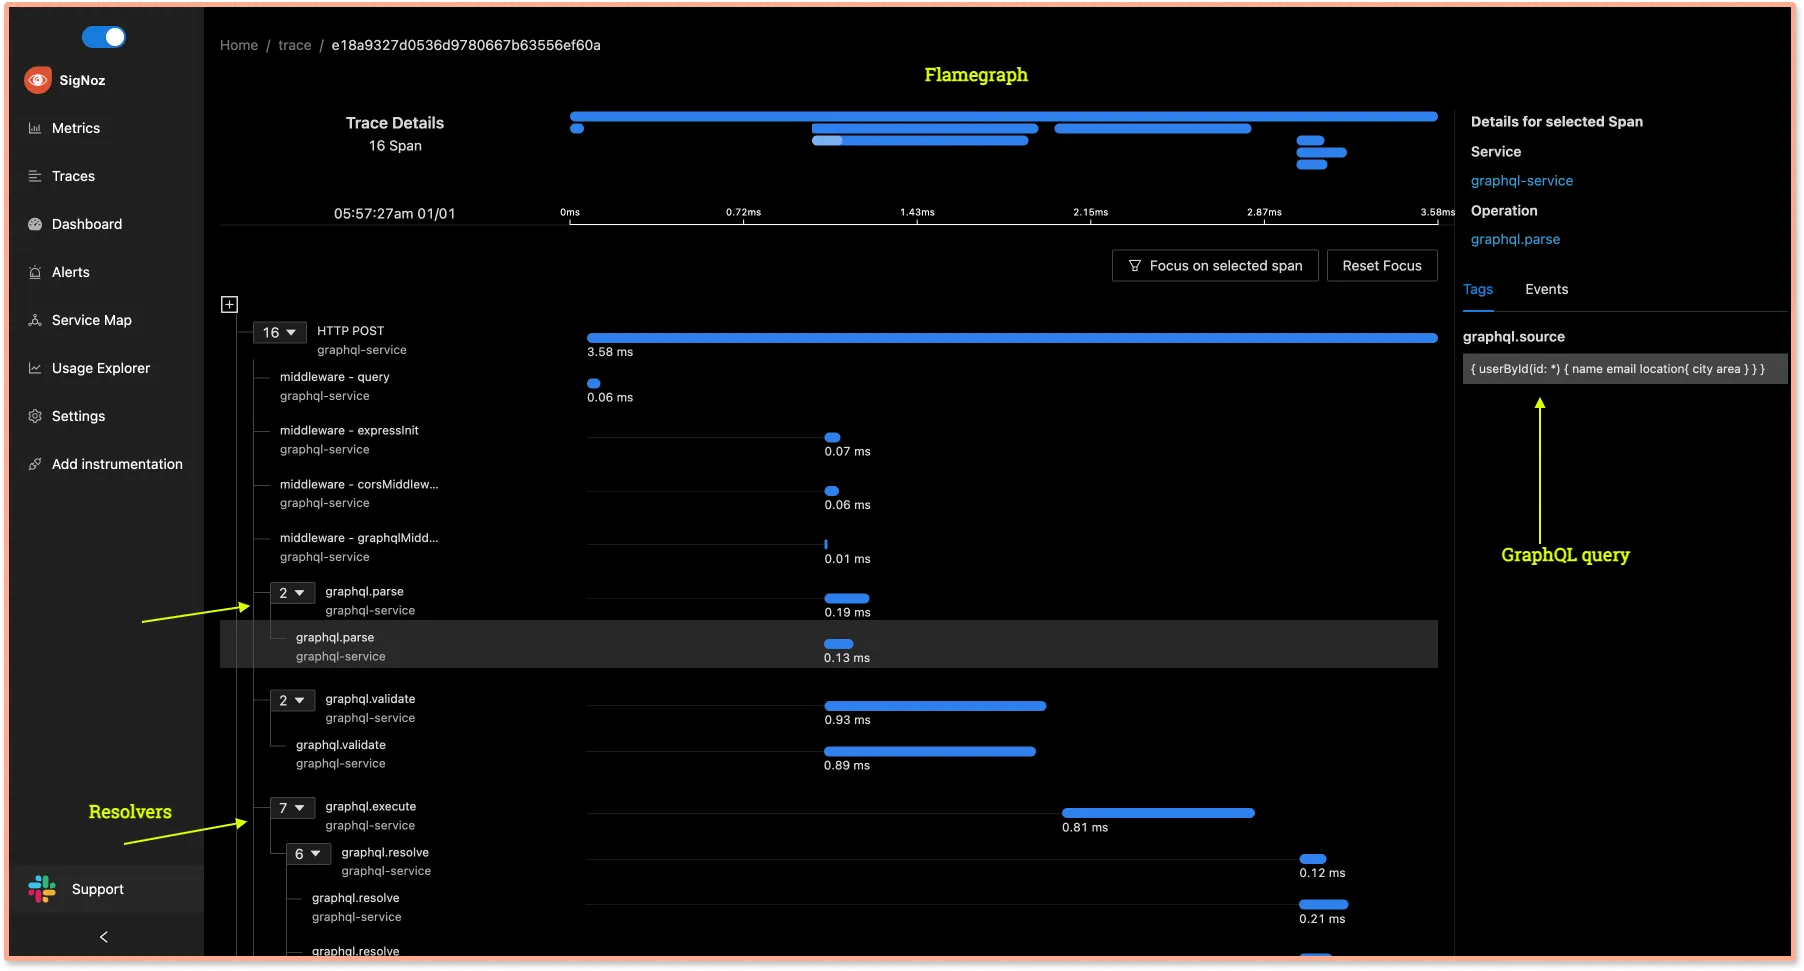Image resolution: width=1804 pixels, height=971 pixels.
Task: Open the Dashboard icon in sidebar
Action: click(35, 224)
